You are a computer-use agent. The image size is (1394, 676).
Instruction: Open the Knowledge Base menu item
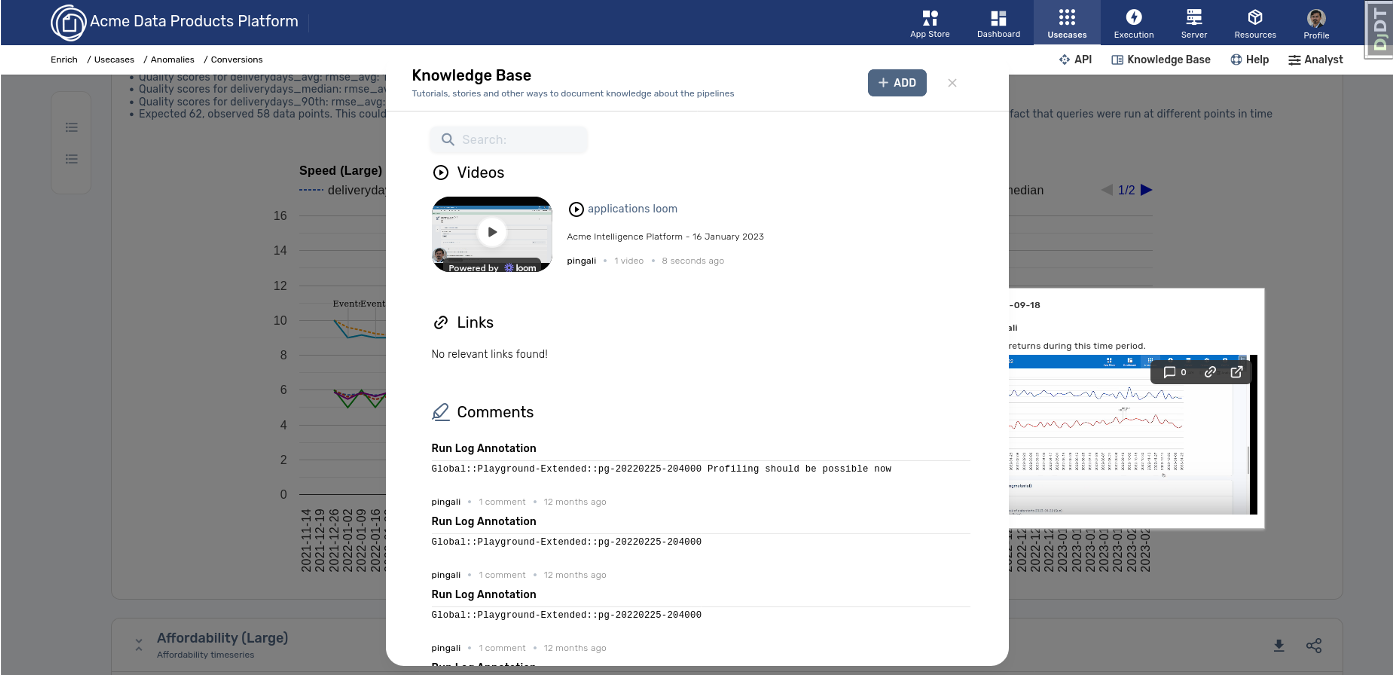[1161, 59]
